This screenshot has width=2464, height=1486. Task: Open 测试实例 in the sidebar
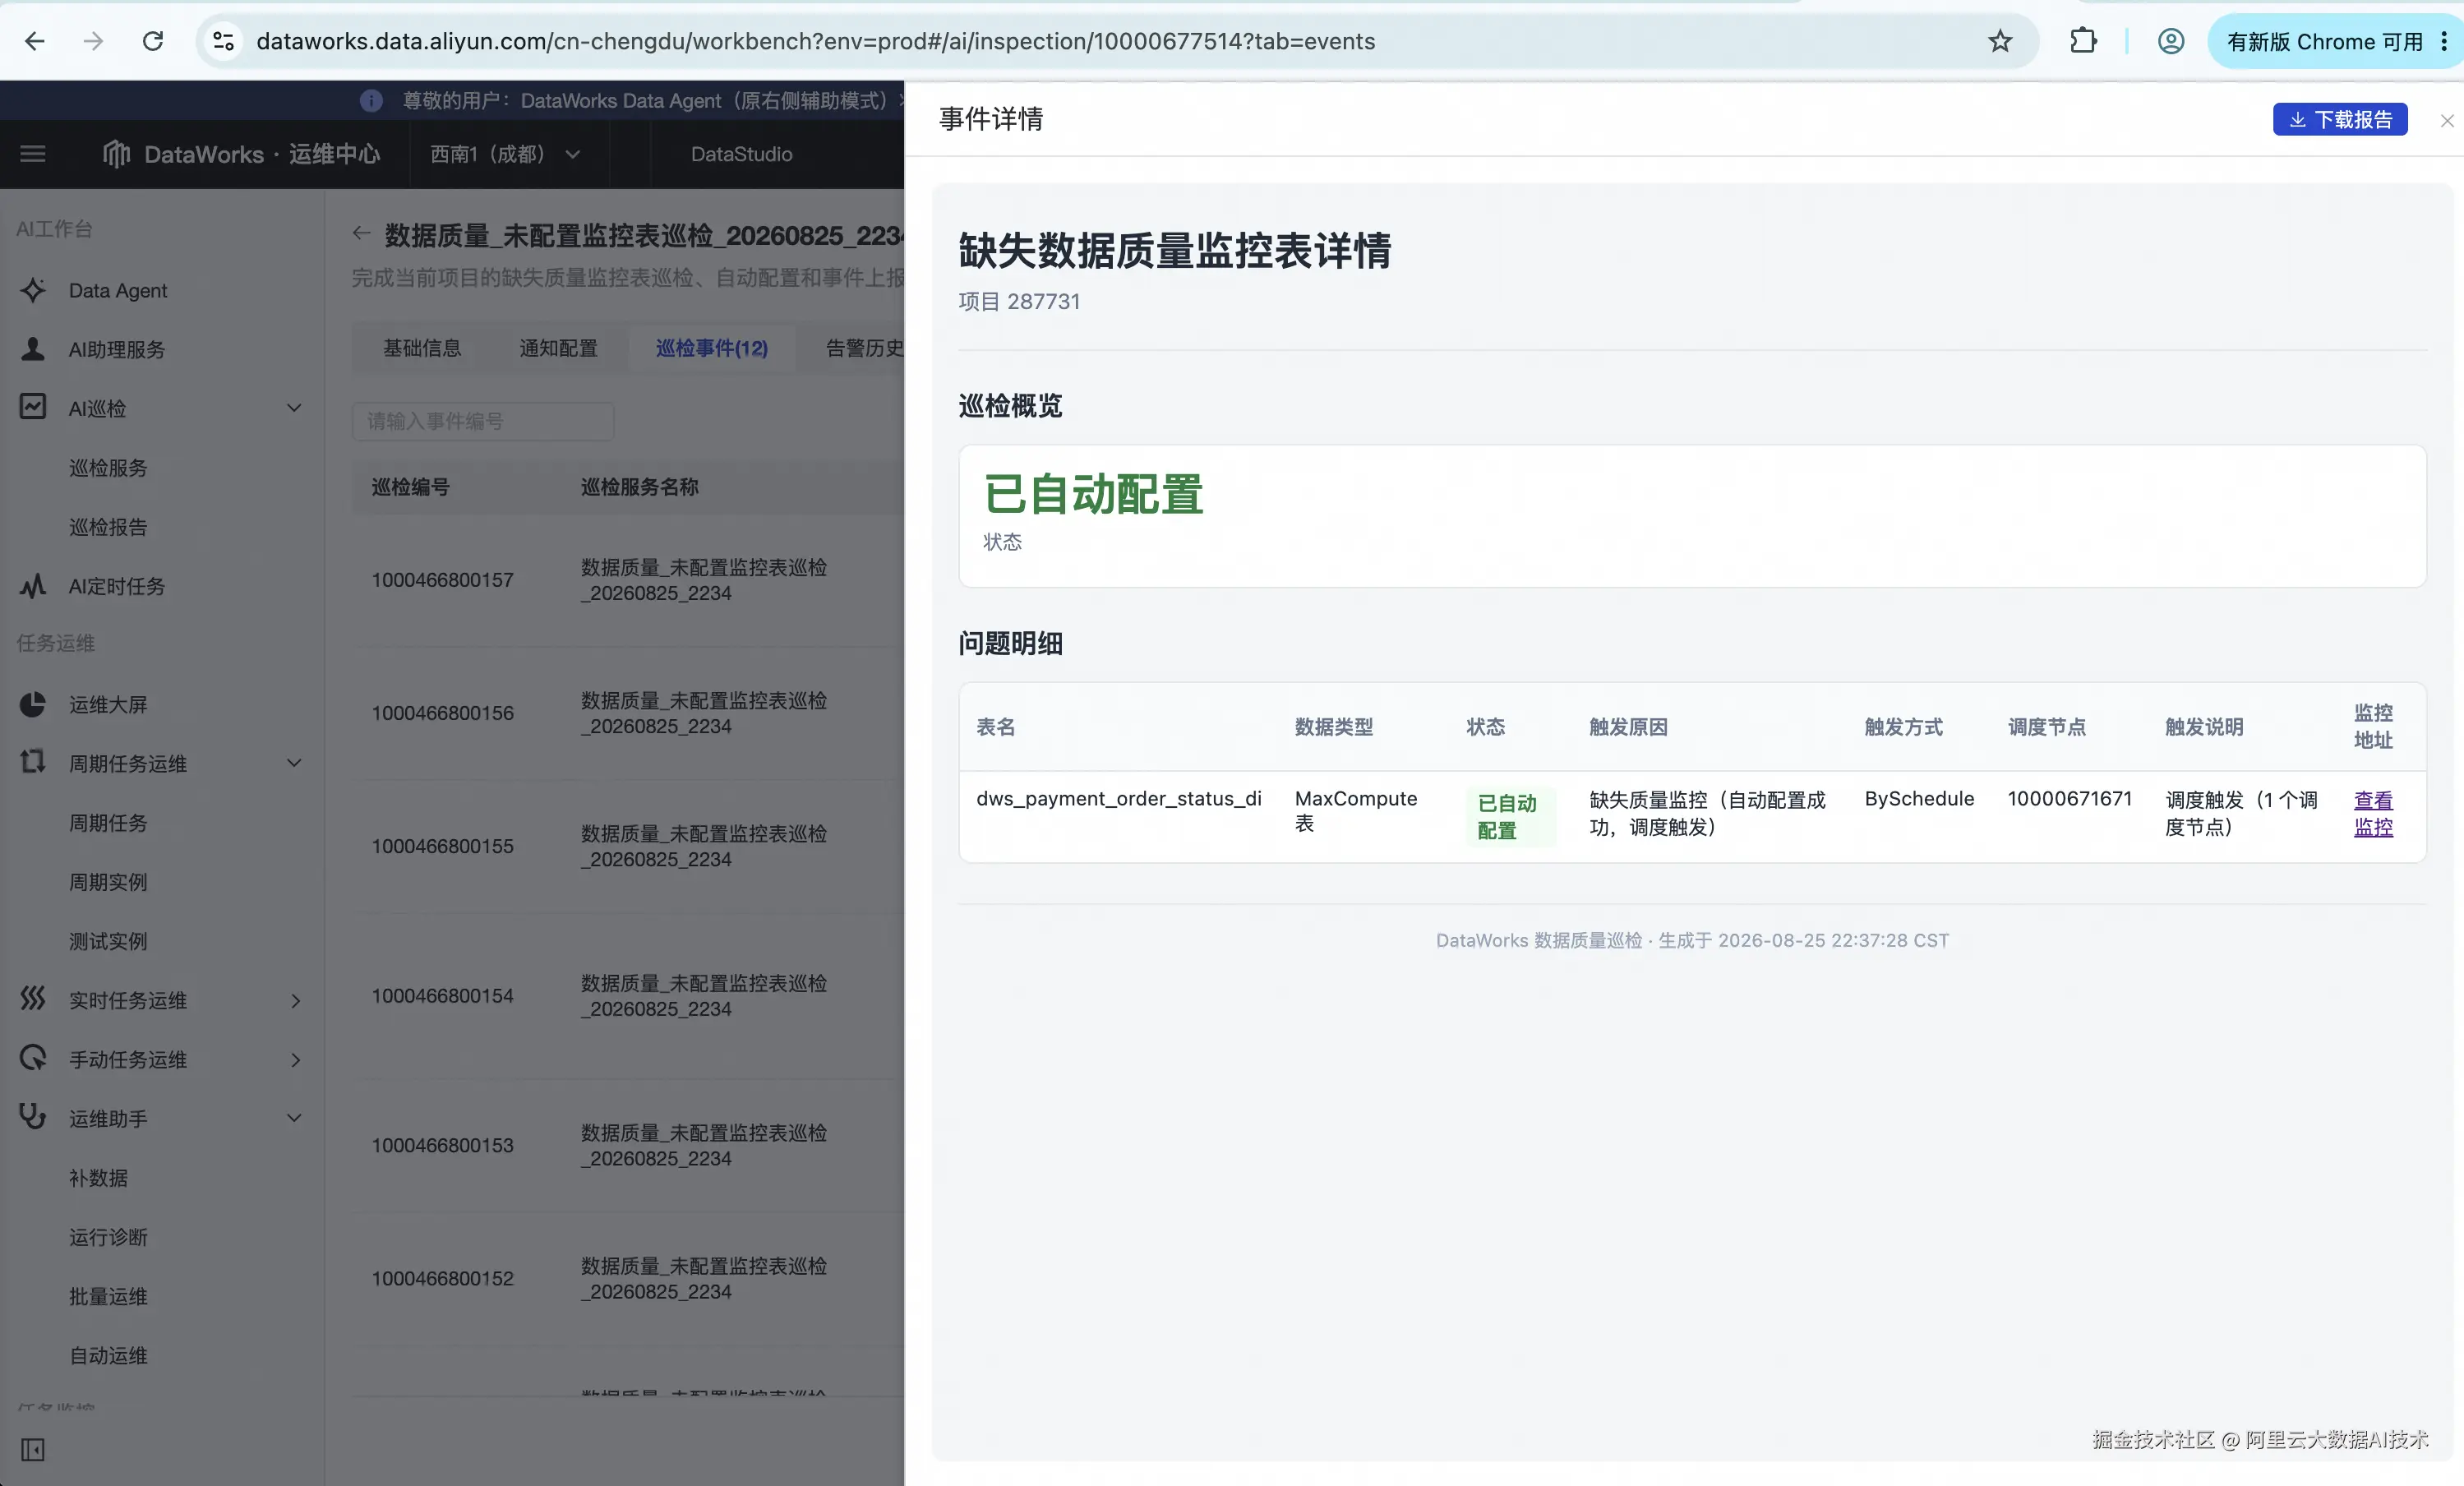tap(108, 940)
